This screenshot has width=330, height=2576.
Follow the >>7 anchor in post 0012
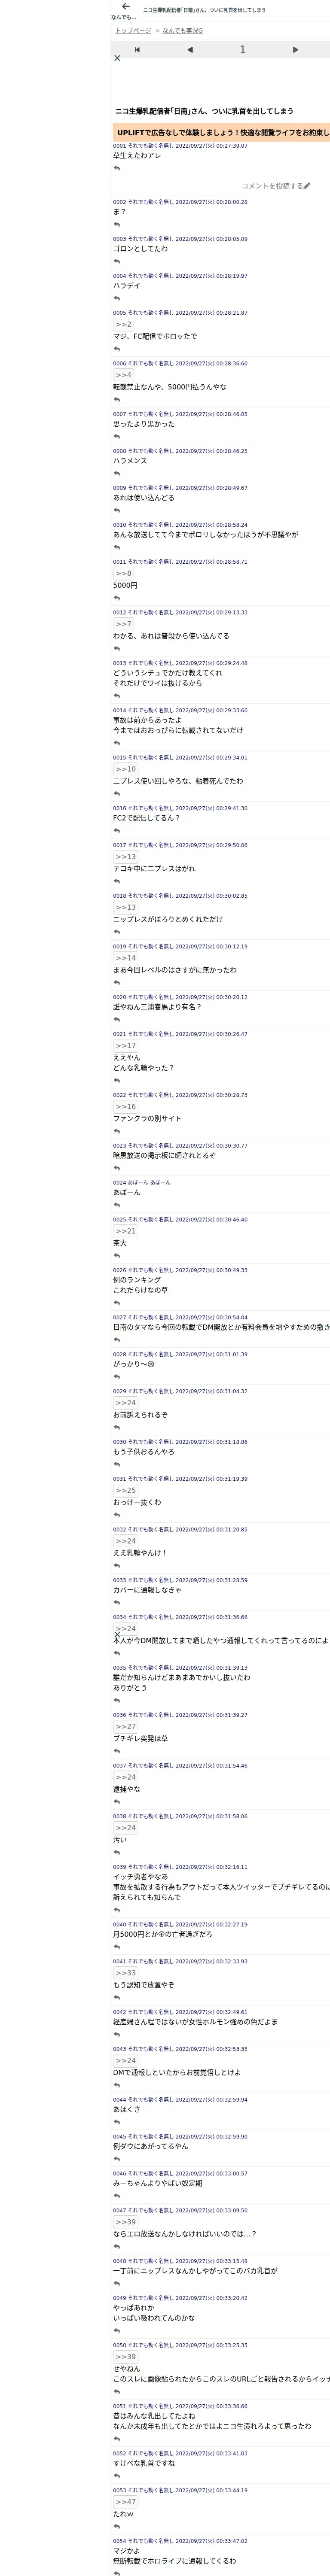pos(123,624)
